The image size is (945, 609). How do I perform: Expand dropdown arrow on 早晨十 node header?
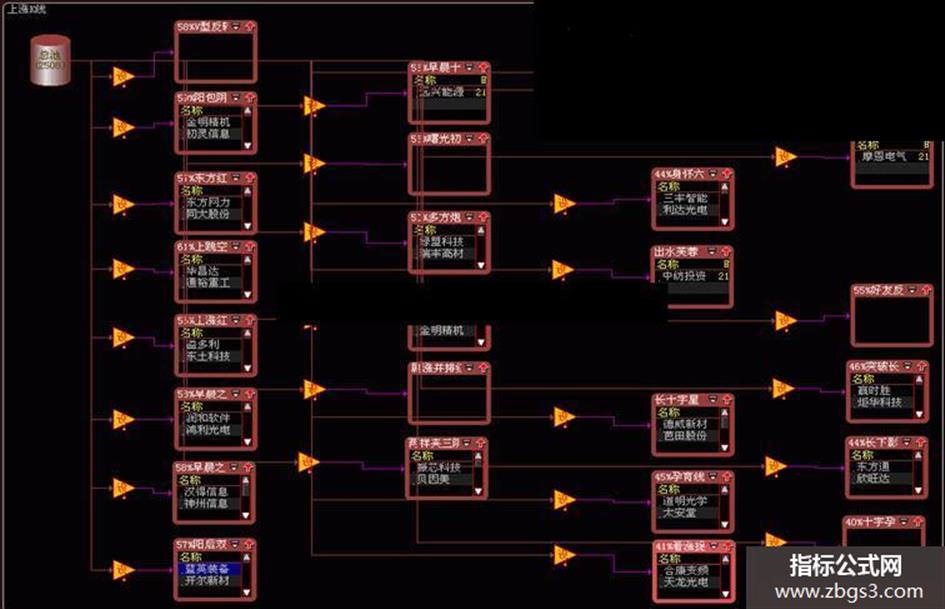coord(469,67)
